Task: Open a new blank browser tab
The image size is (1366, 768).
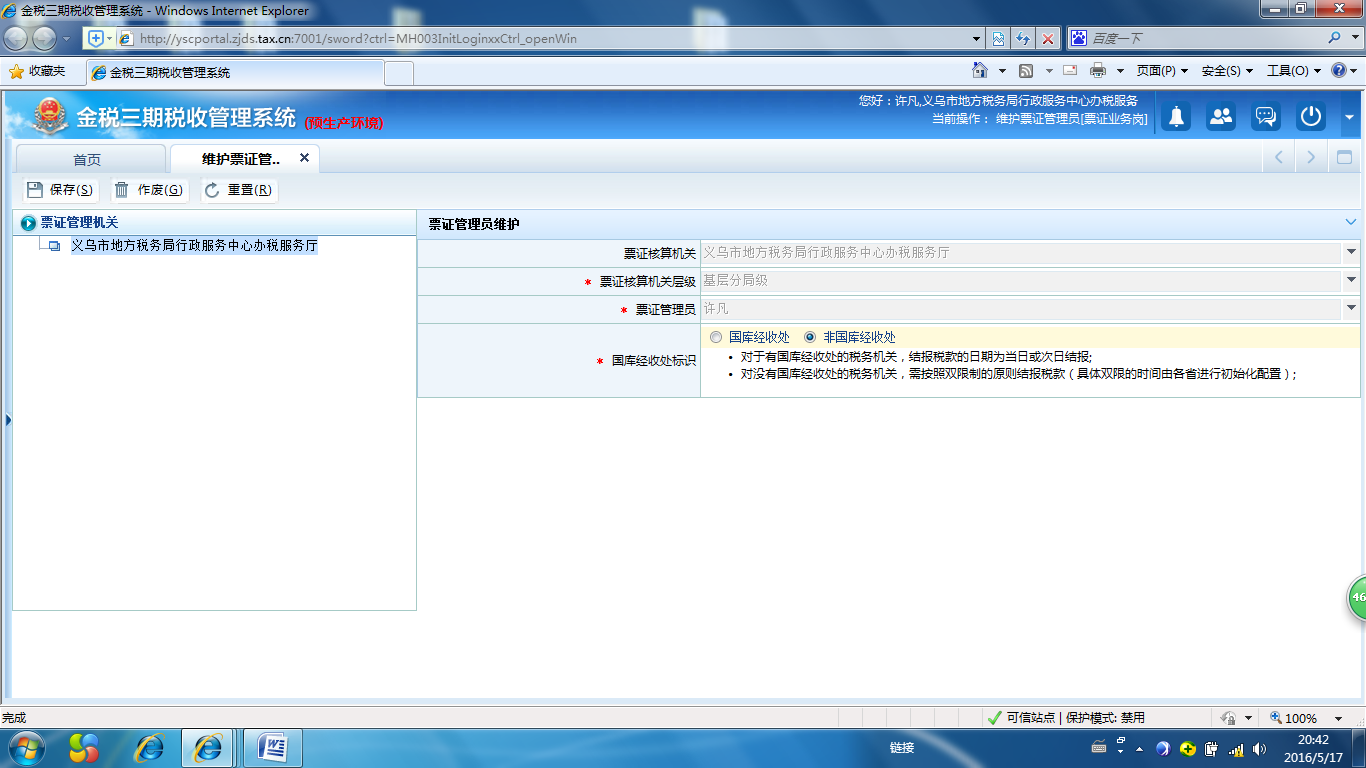Action: 399,73
